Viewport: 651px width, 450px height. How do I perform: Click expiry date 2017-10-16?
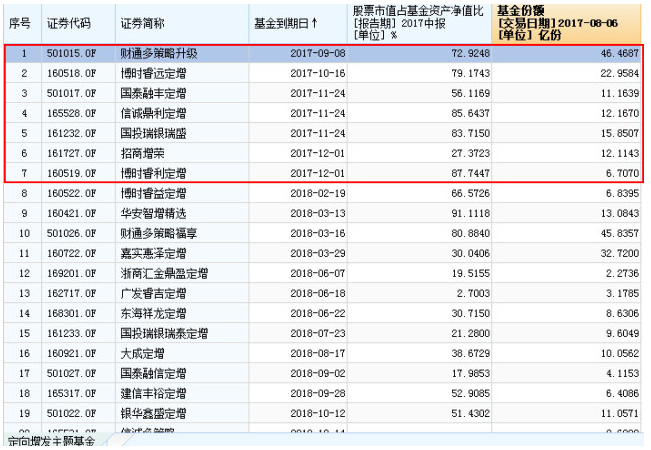(x=318, y=73)
